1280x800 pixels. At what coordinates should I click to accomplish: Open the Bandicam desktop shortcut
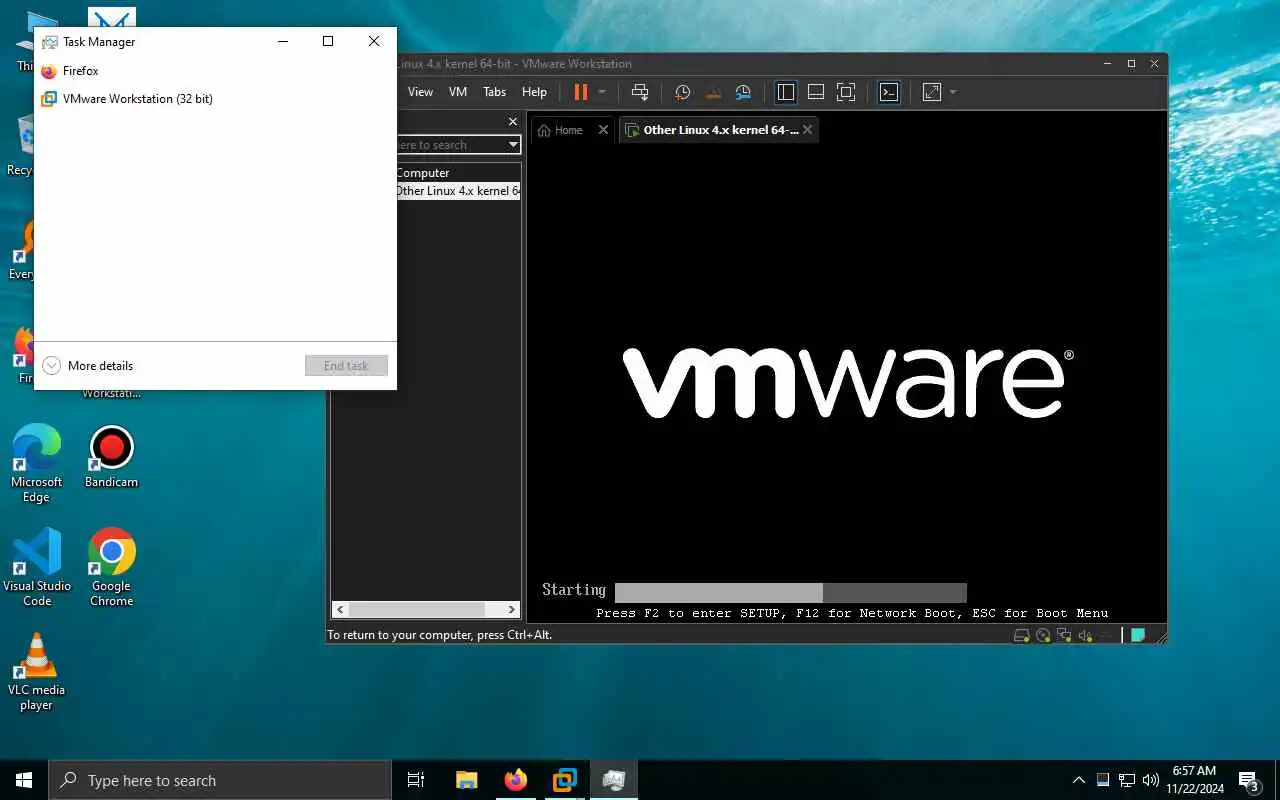pos(111,458)
